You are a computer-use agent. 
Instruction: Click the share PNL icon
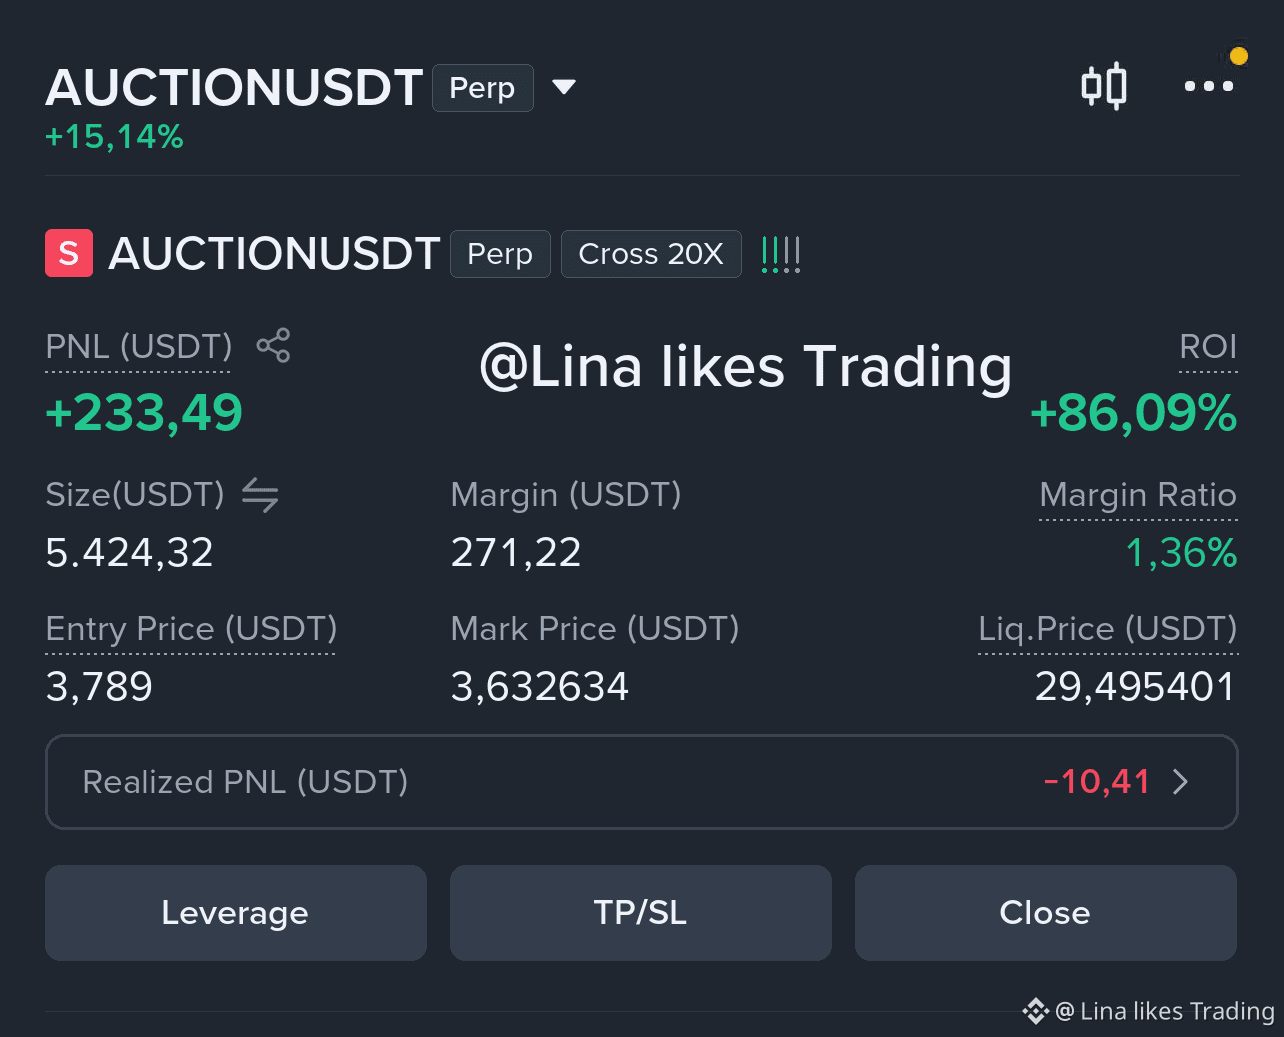point(273,346)
